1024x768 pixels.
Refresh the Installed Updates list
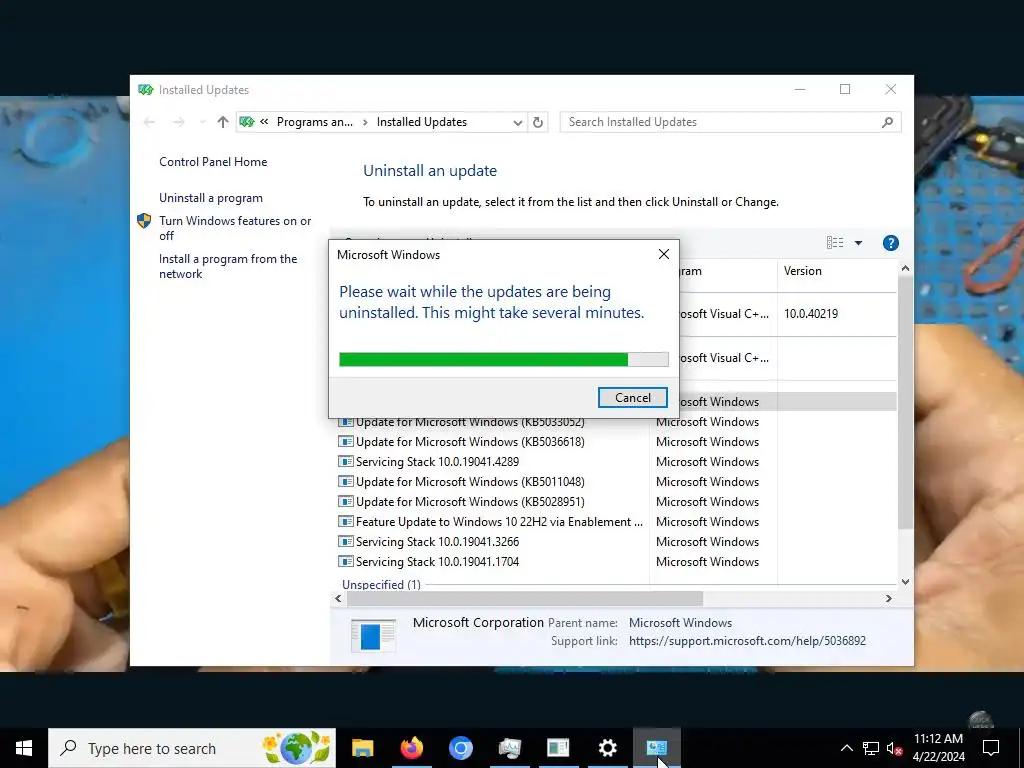coord(537,122)
